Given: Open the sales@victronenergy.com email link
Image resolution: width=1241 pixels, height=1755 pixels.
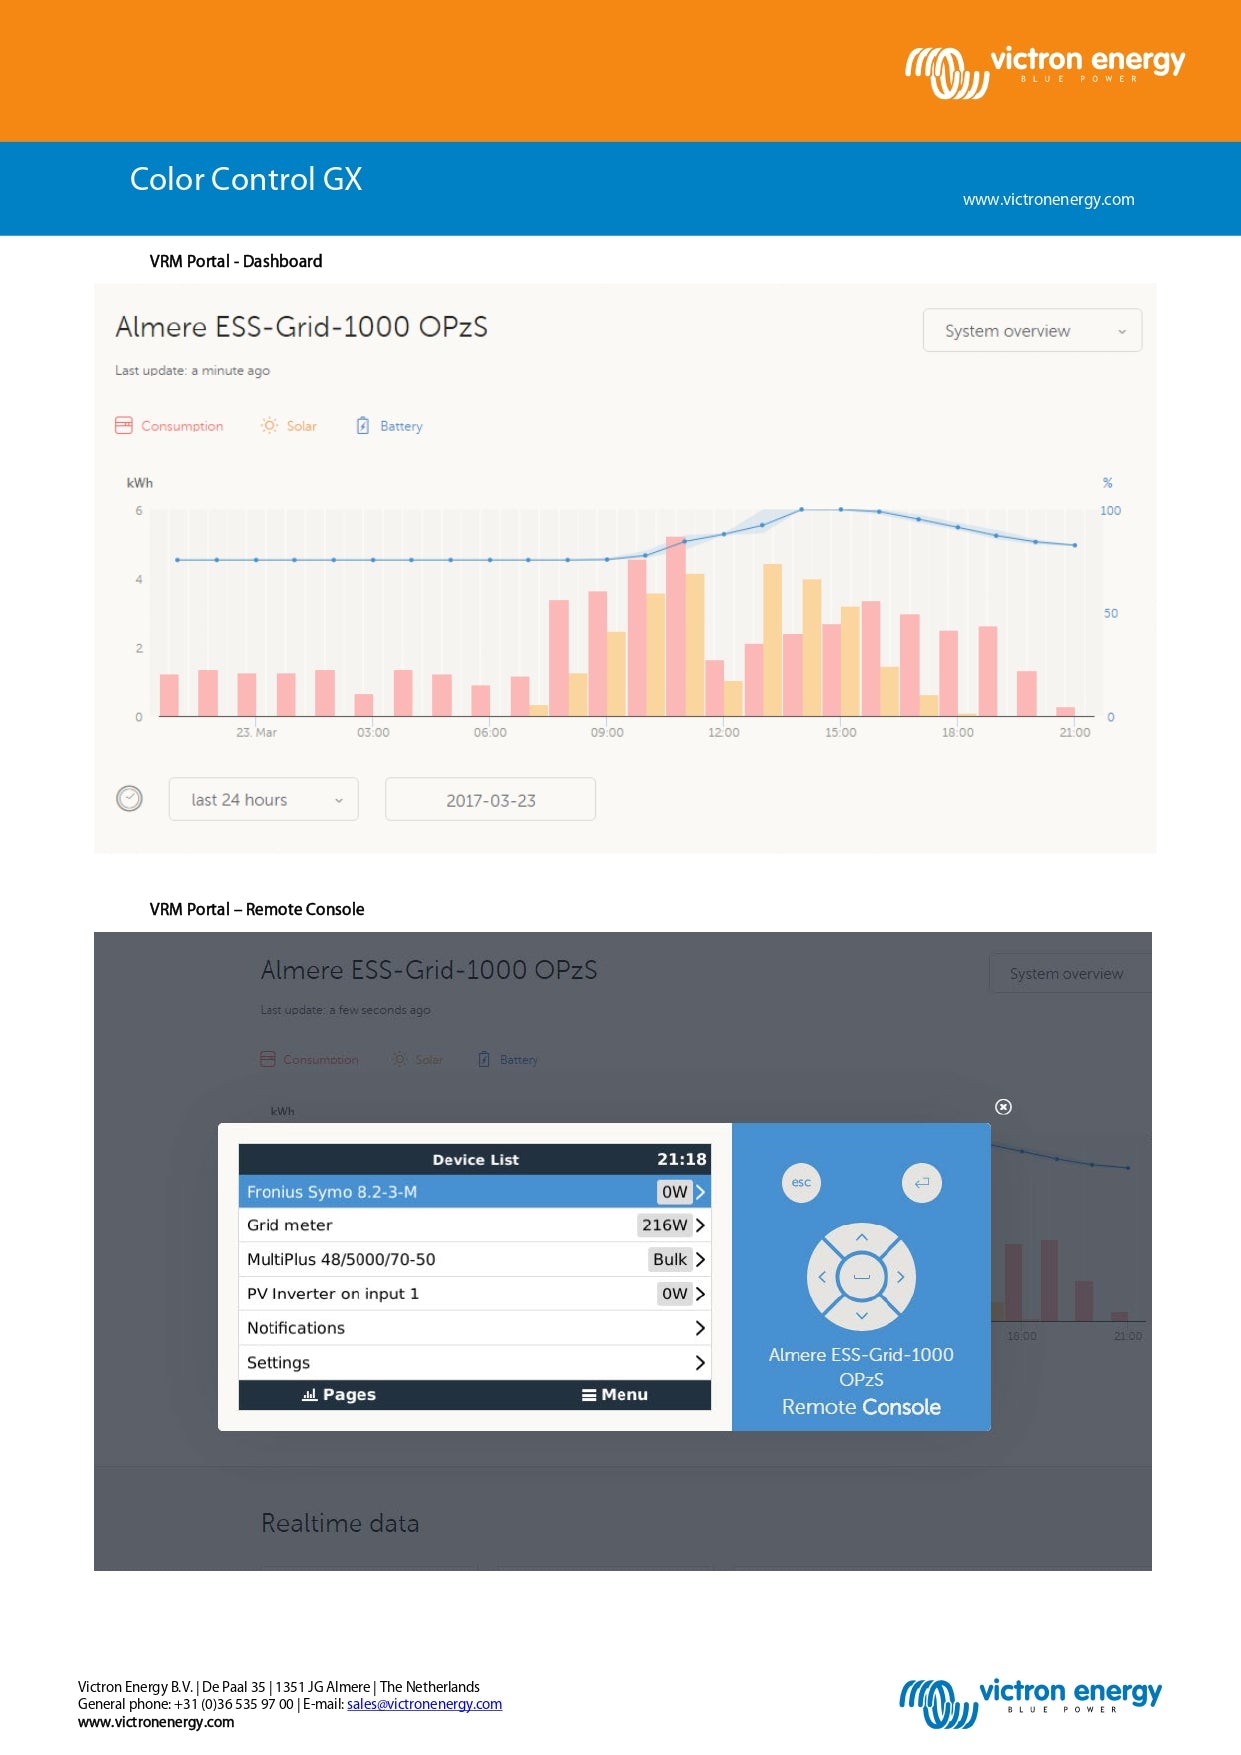Looking at the screenshot, I should 424,1705.
